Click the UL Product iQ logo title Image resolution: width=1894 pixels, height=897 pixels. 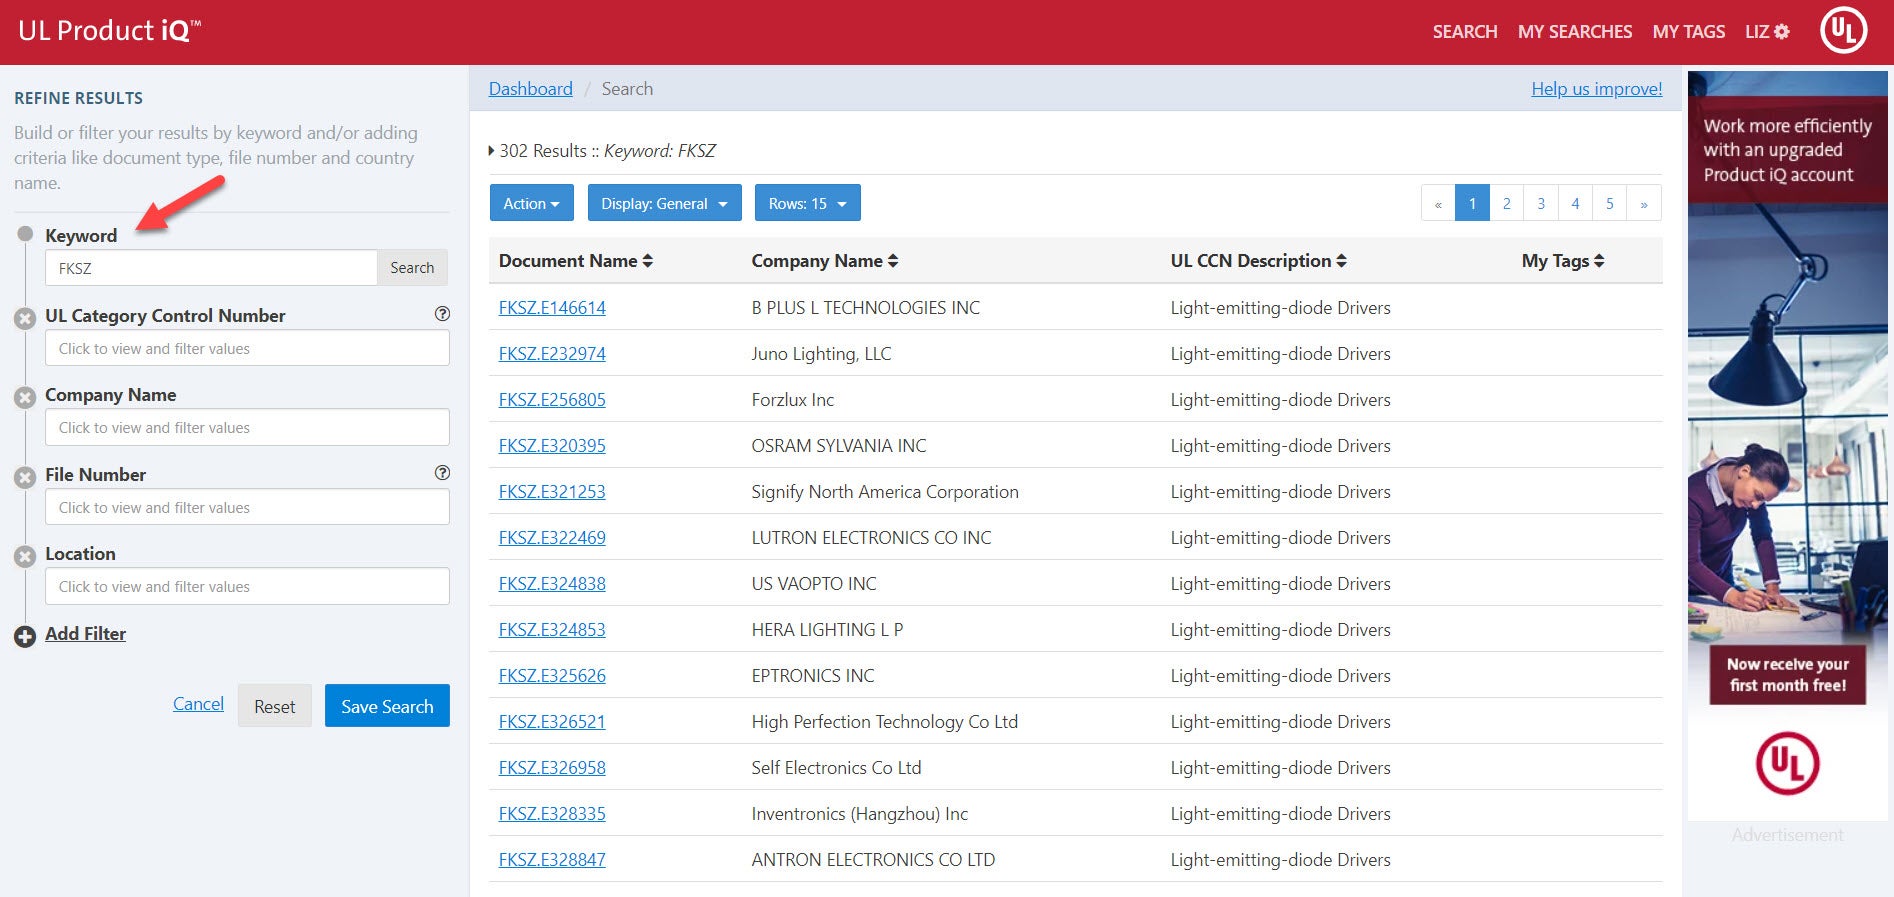[109, 31]
